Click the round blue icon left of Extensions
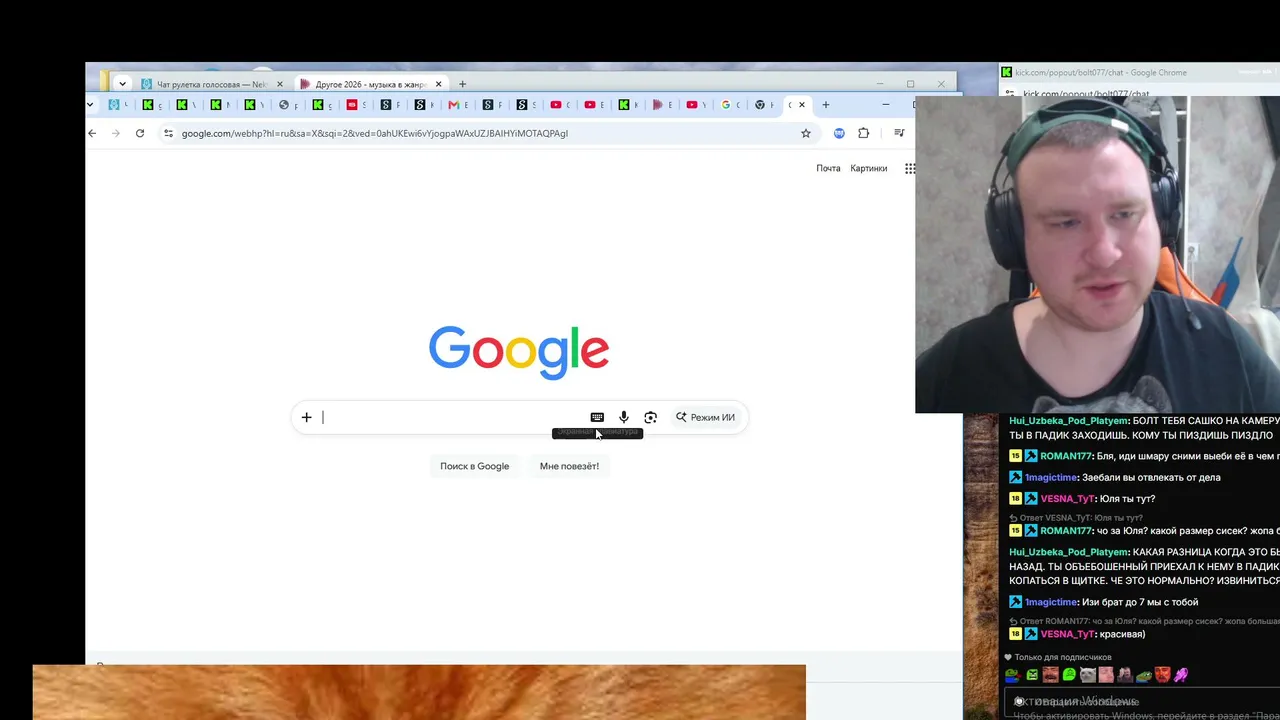Viewport: 1280px width, 720px height. pos(839,133)
